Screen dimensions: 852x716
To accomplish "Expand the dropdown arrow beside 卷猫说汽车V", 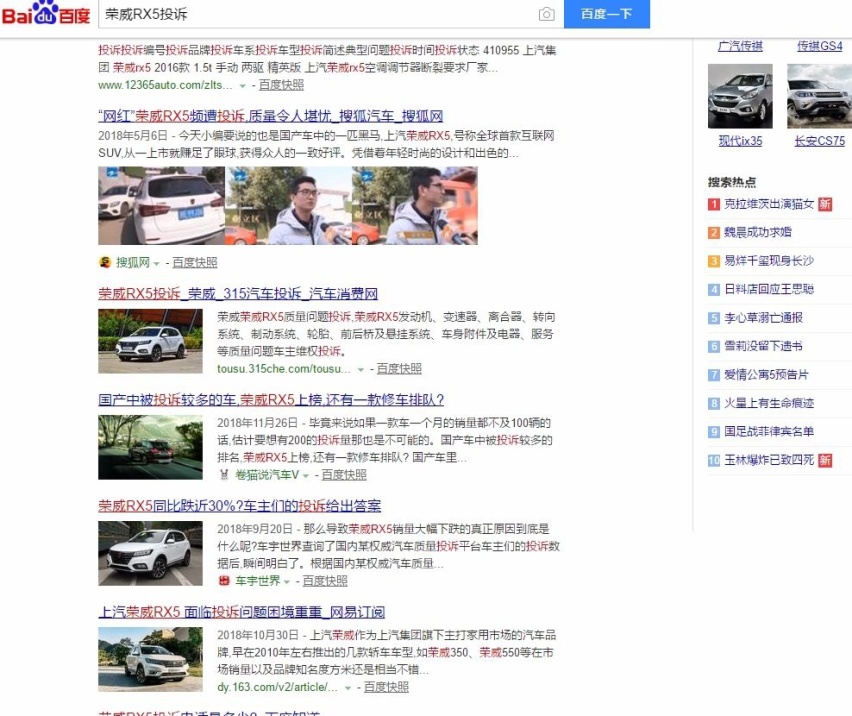I will (305, 476).
